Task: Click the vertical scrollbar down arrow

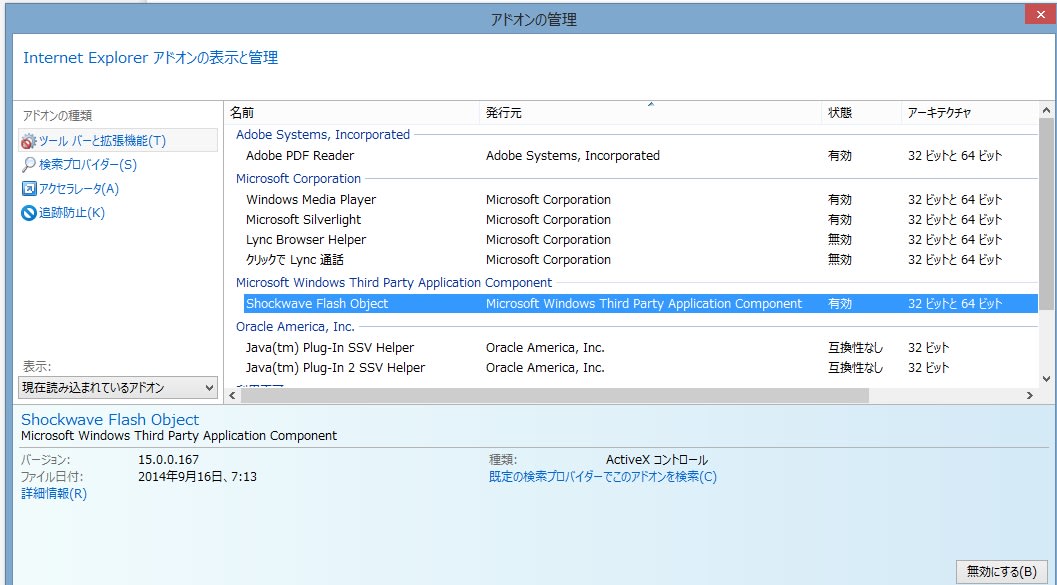Action: [1046, 379]
